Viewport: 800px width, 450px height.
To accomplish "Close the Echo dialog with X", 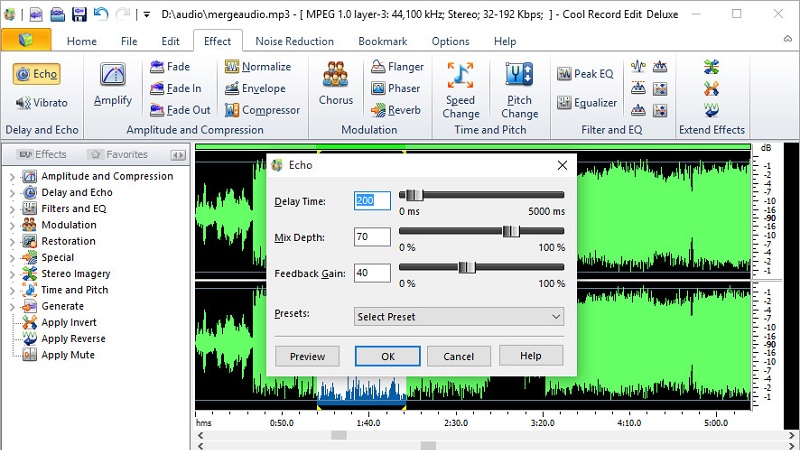I will click(562, 165).
